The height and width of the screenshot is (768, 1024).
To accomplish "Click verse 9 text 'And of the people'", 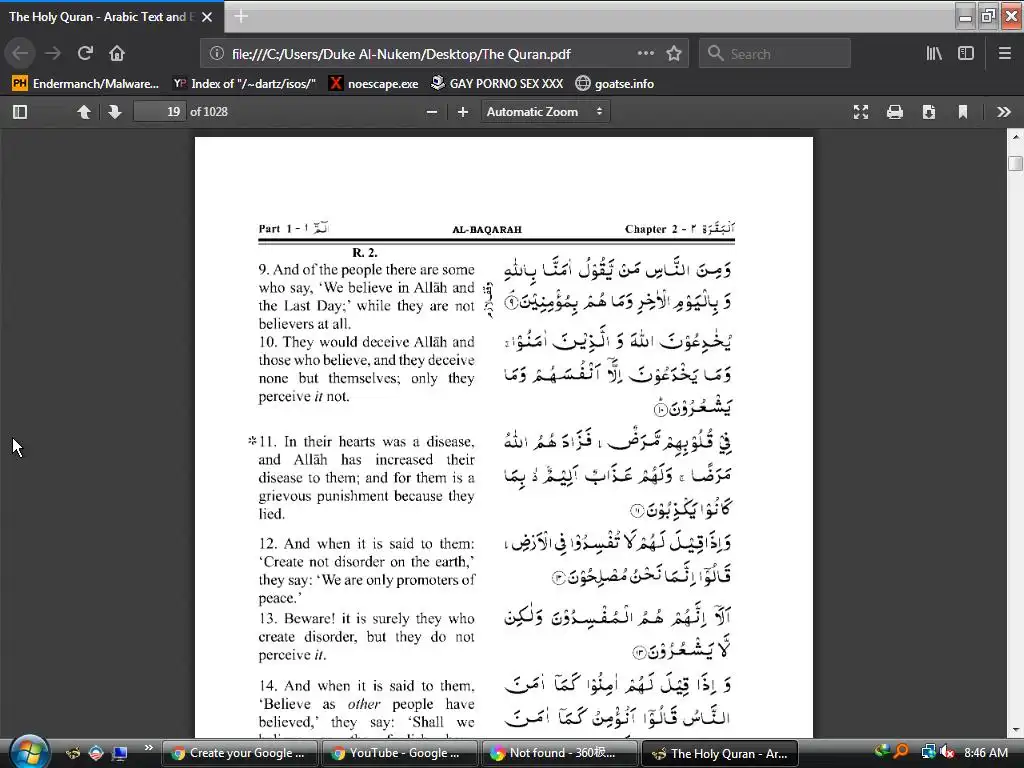I will point(329,270).
